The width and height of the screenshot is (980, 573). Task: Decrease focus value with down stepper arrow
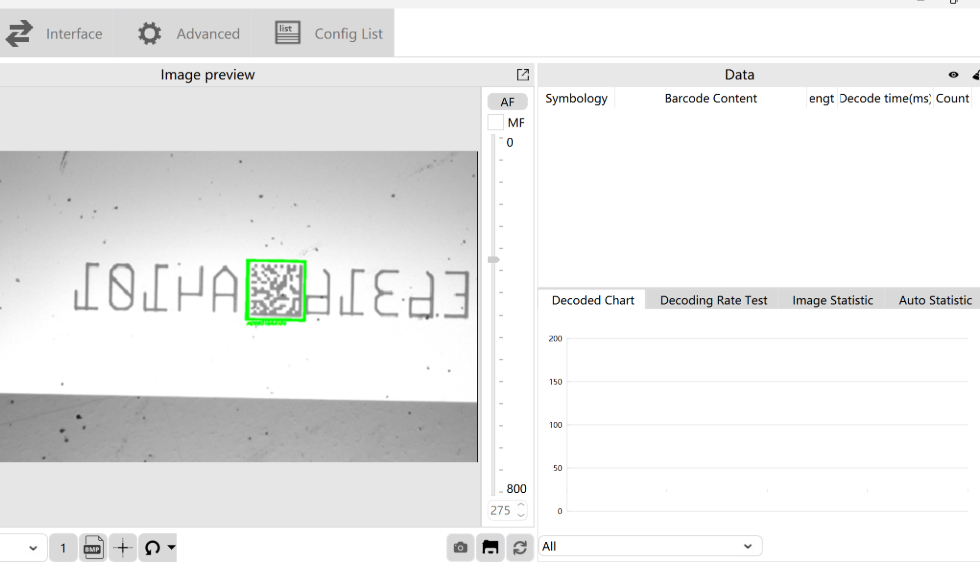point(521,516)
